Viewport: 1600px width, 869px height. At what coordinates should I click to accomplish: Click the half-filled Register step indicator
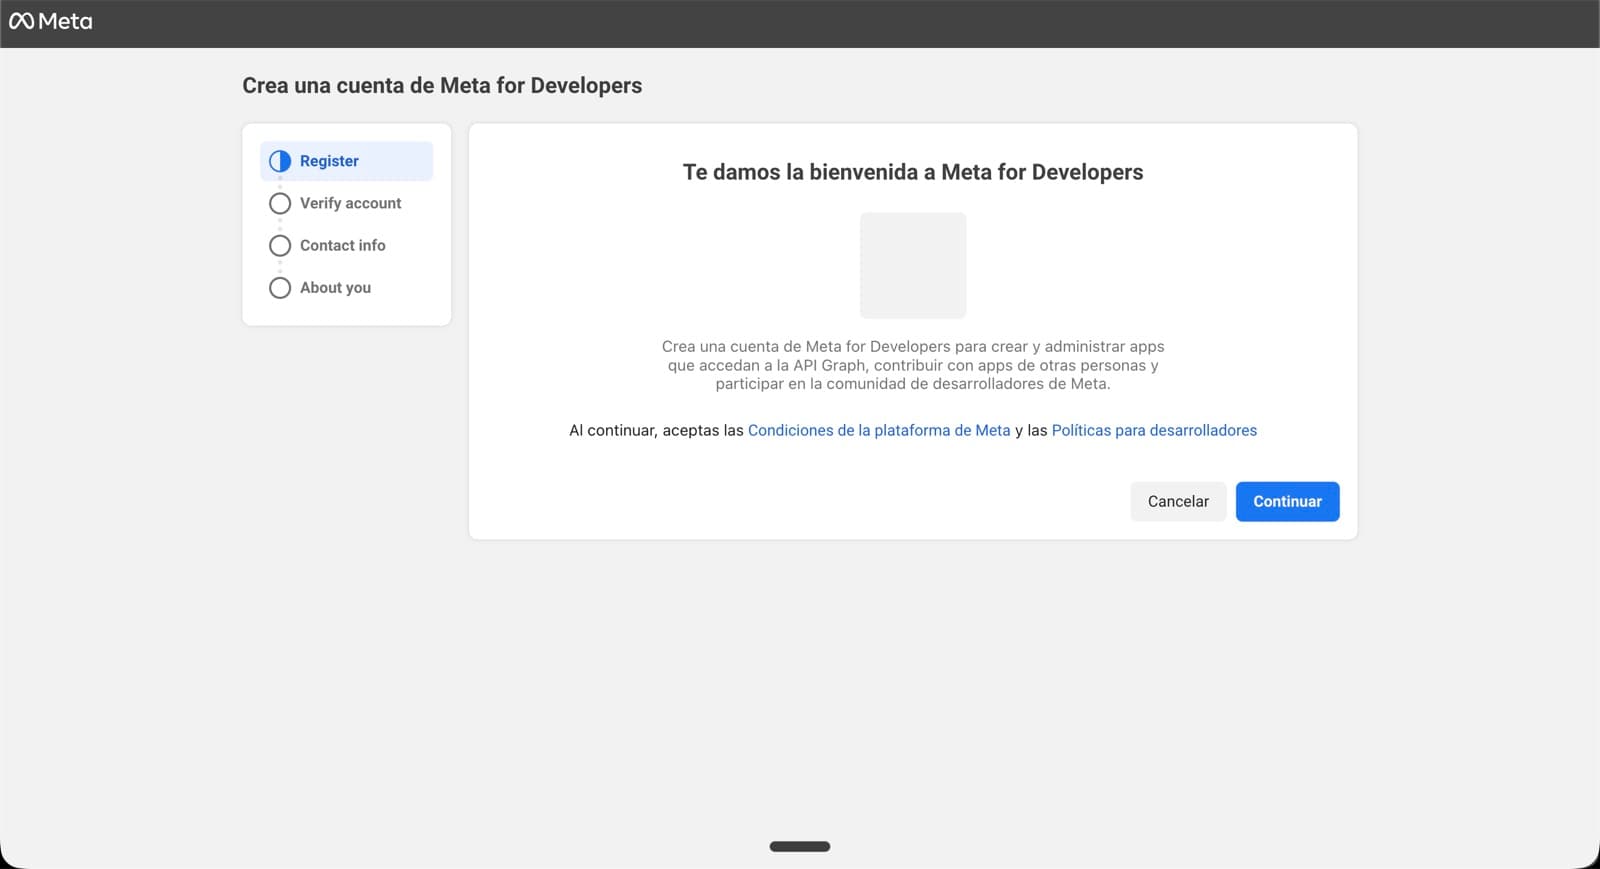[x=280, y=161]
